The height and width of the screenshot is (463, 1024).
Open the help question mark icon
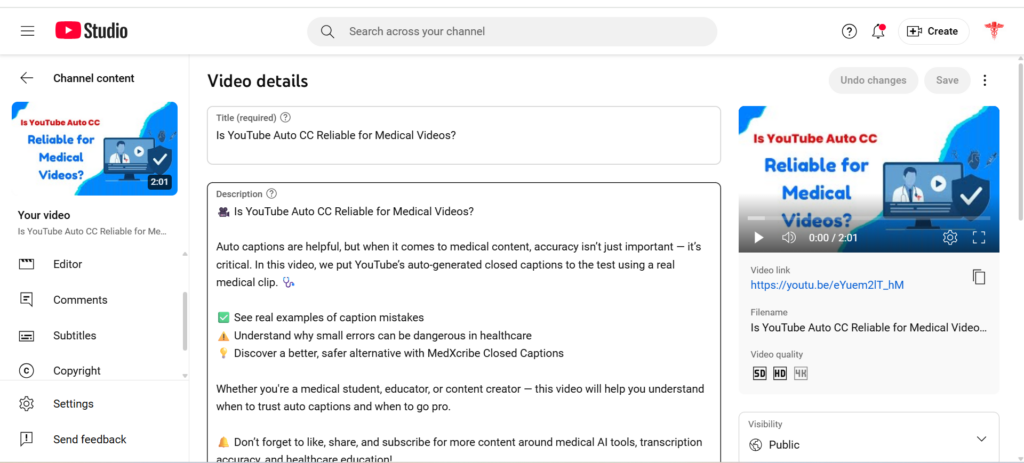849,31
